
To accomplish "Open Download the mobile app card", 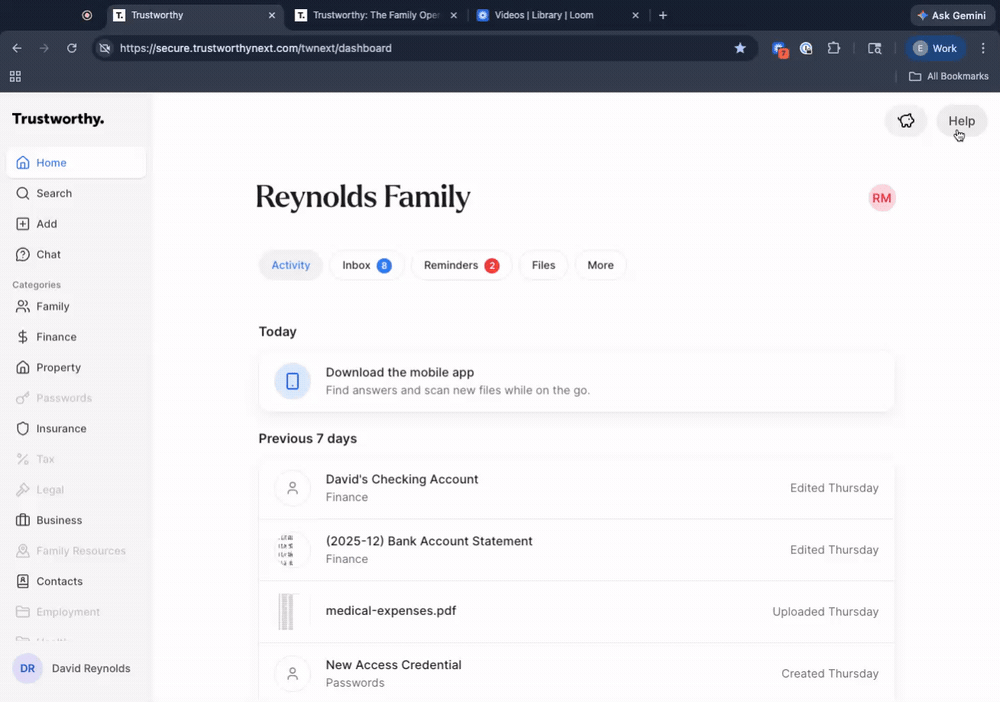I will click(x=576, y=381).
